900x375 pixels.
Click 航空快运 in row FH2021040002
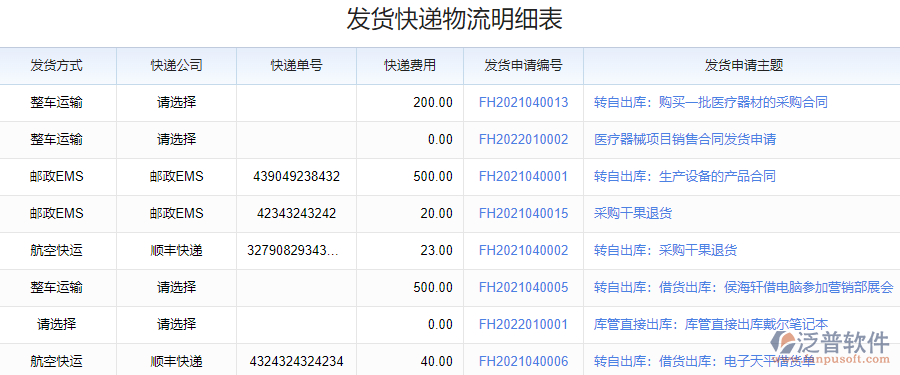tap(56, 250)
